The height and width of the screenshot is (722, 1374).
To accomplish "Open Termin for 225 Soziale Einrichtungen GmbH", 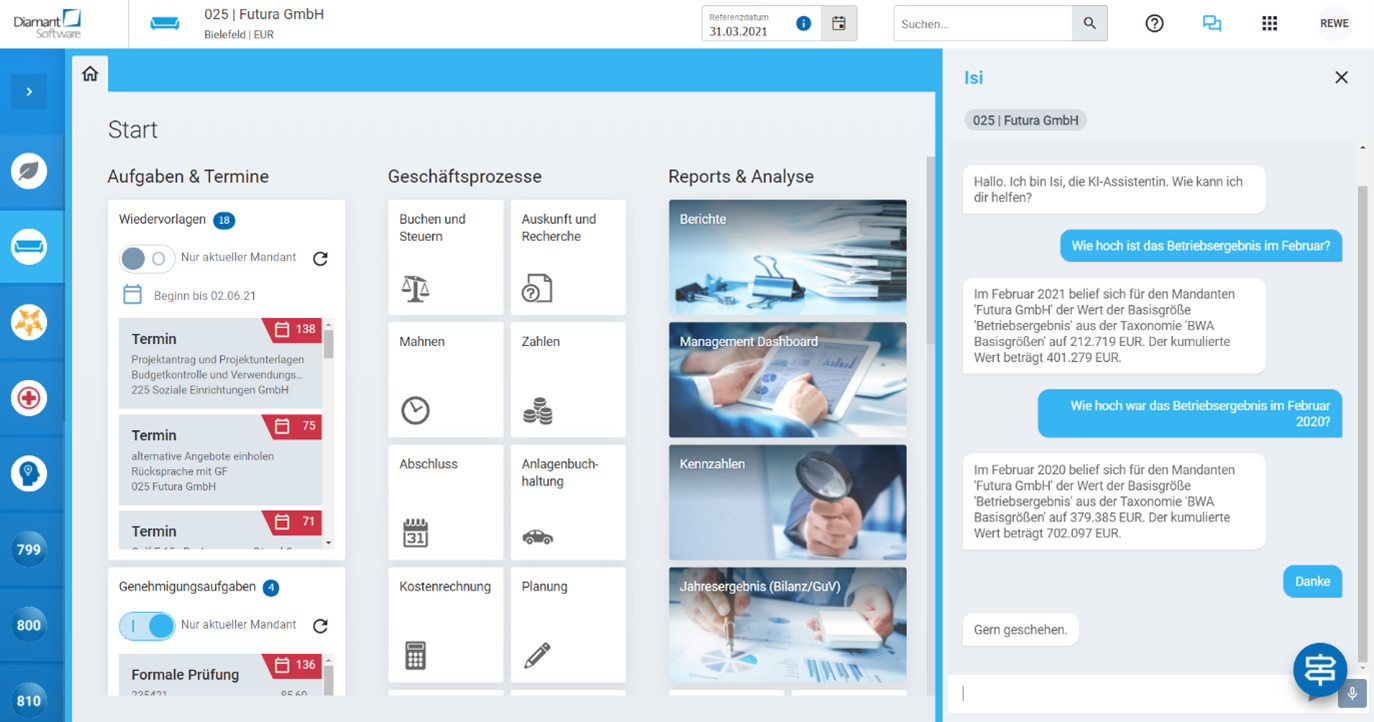I will point(221,363).
